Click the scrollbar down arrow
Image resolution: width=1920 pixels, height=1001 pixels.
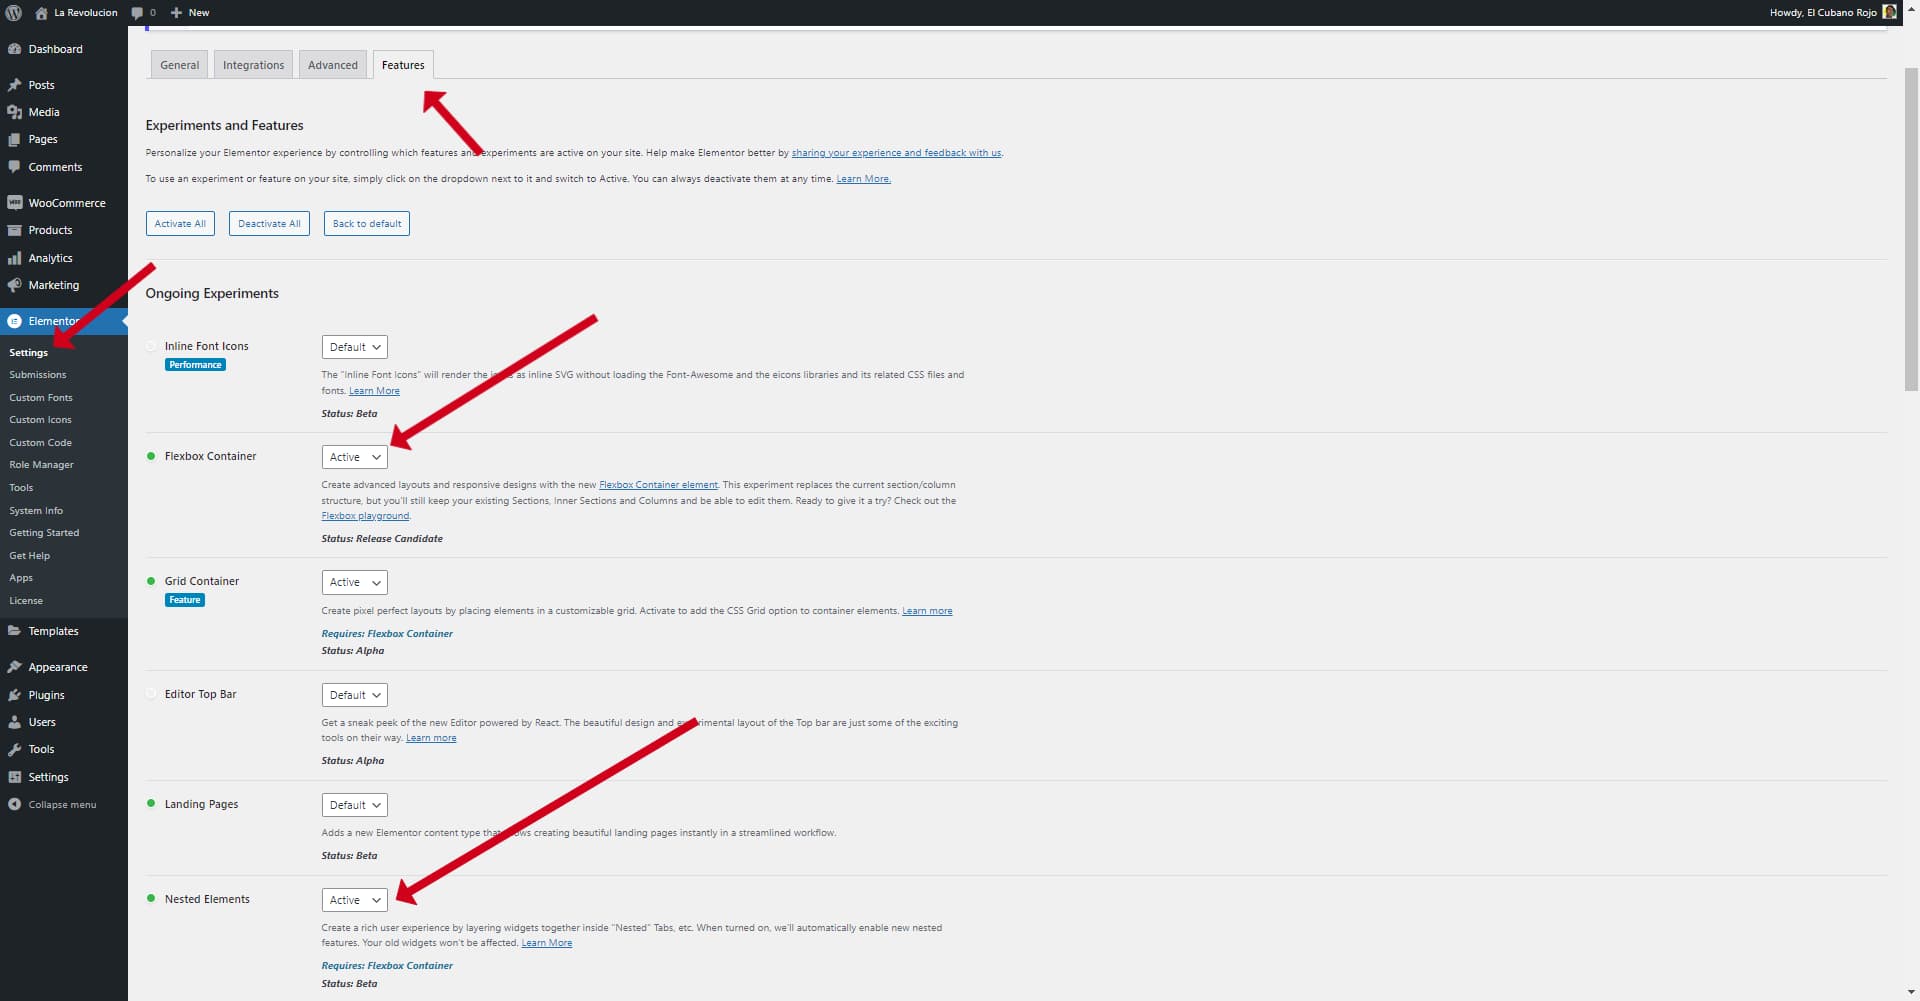point(1911,993)
